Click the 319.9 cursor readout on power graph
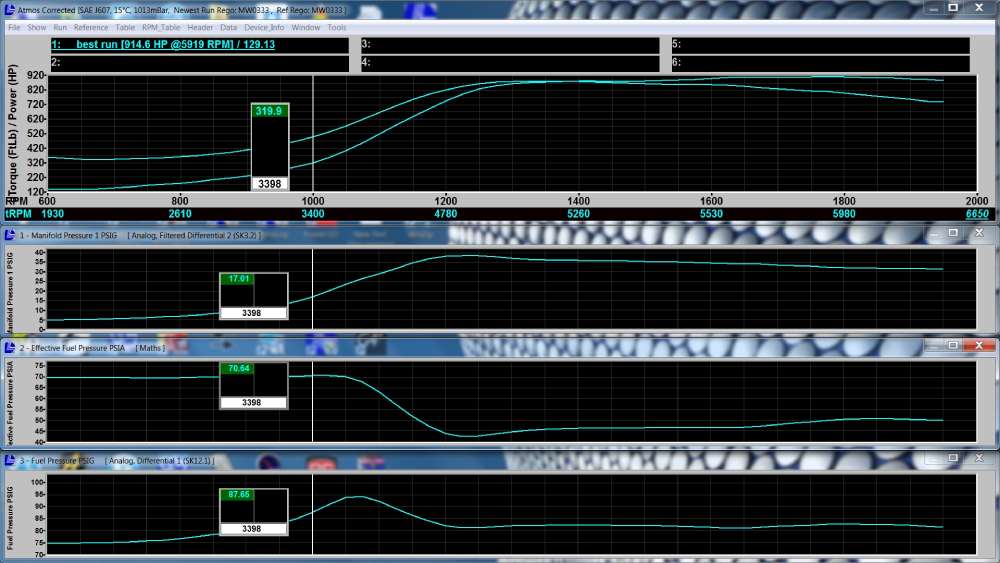Image resolution: width=1000 pixels, height=563 pixels. point(269,111)
